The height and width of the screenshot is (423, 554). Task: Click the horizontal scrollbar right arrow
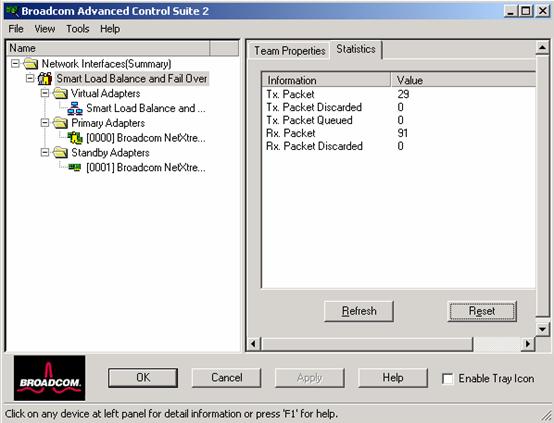[x=528, y=343]
